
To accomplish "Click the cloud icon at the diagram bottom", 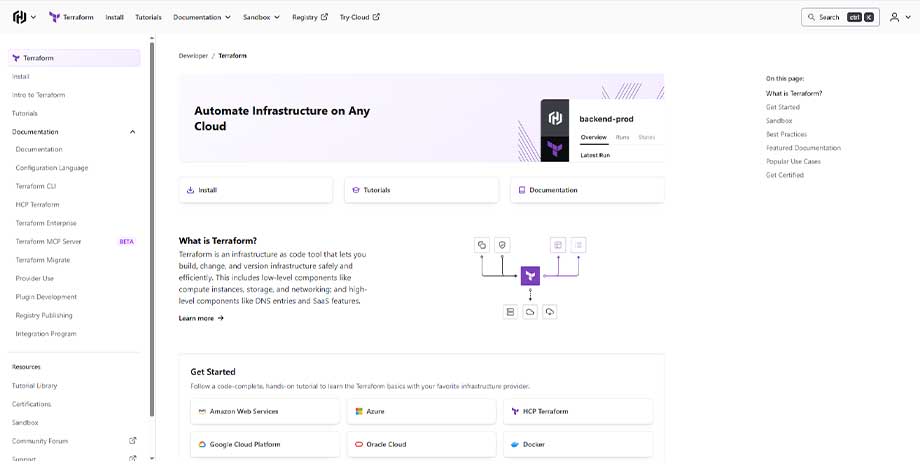I will pos(530,312).
